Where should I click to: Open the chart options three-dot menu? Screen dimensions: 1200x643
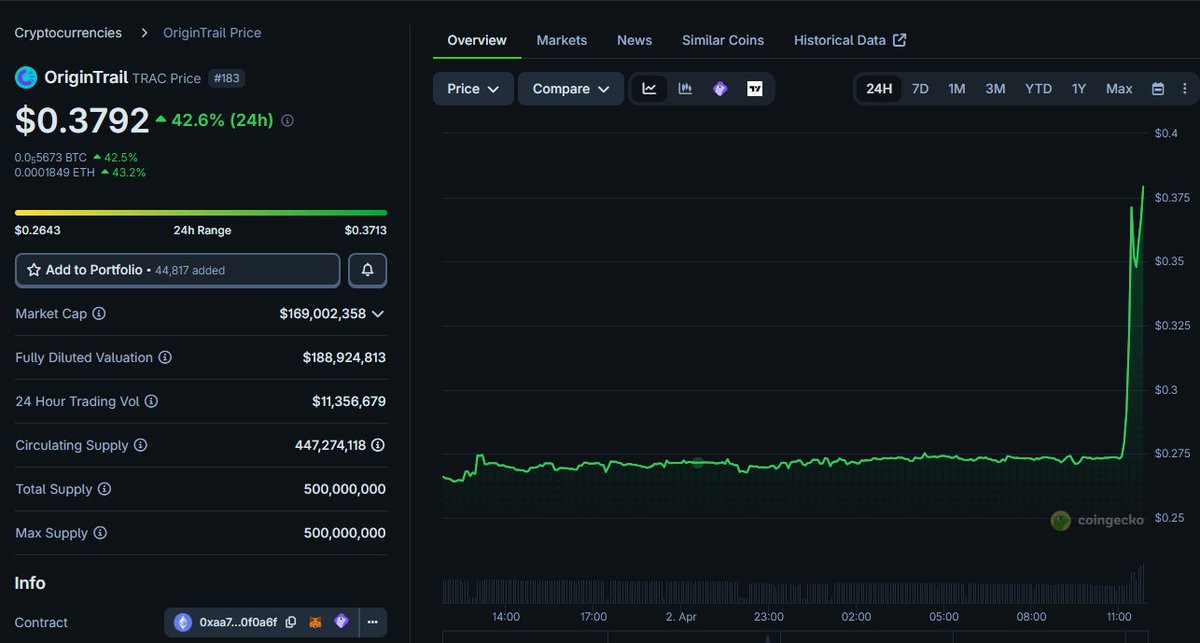tap(1185, 89)
